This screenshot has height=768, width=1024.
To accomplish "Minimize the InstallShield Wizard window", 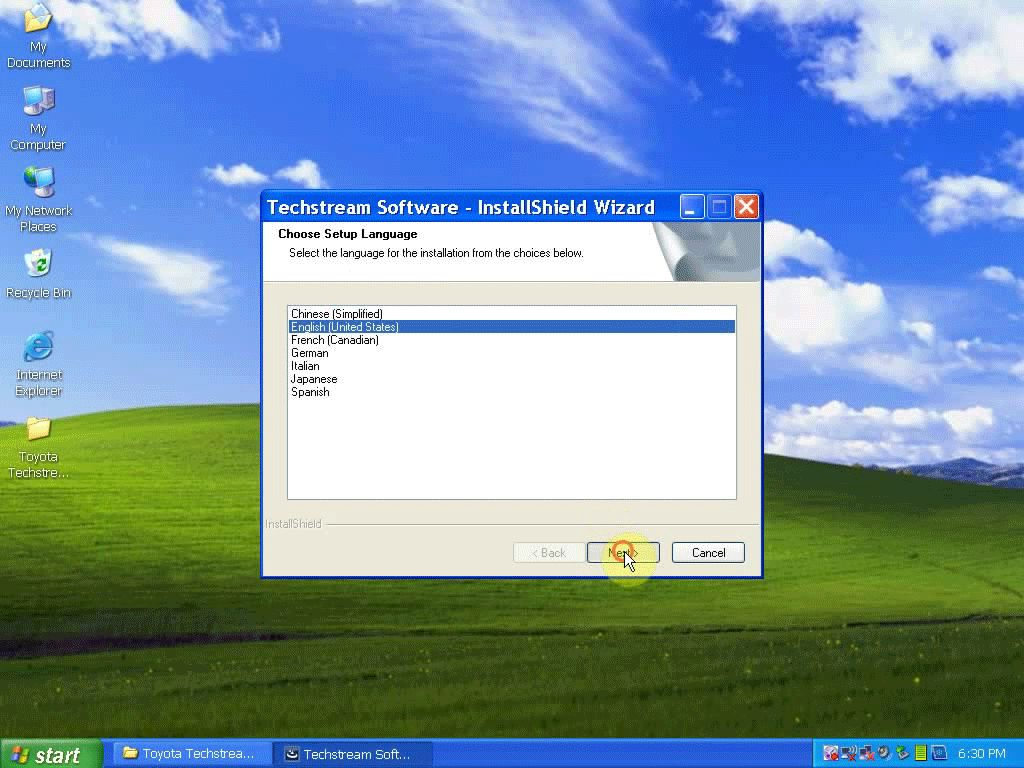I will [692, 207].
